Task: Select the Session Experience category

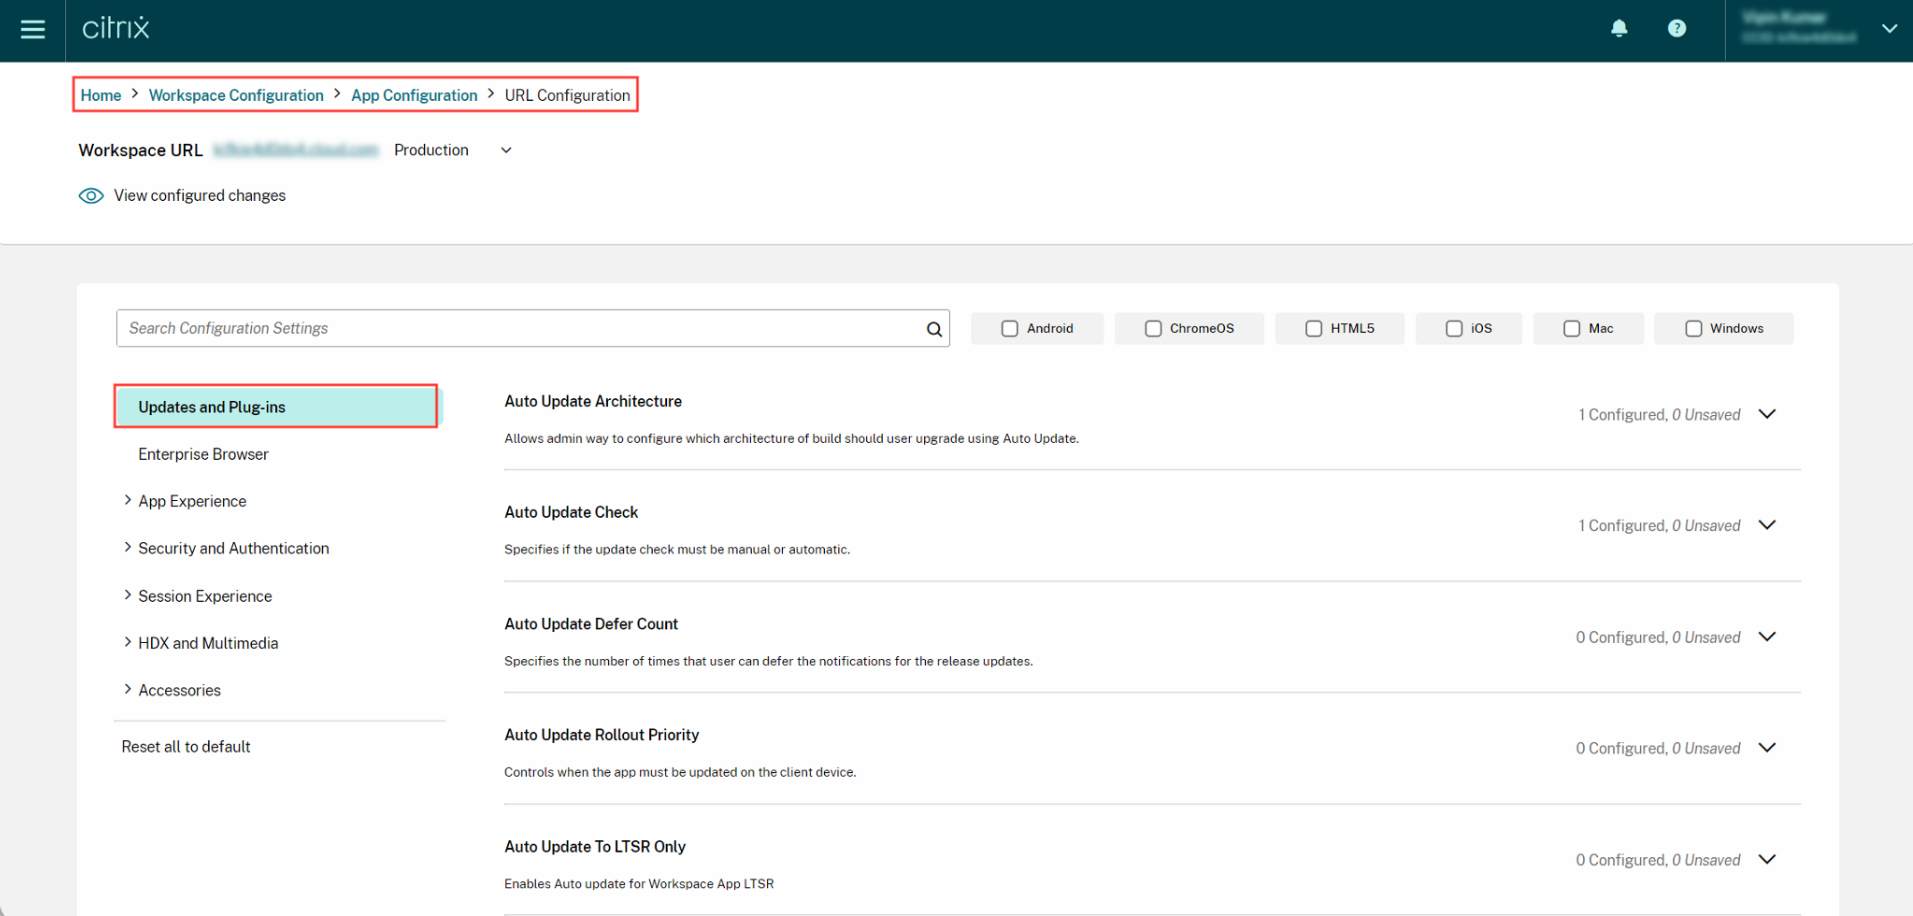Action: point(205,596)
